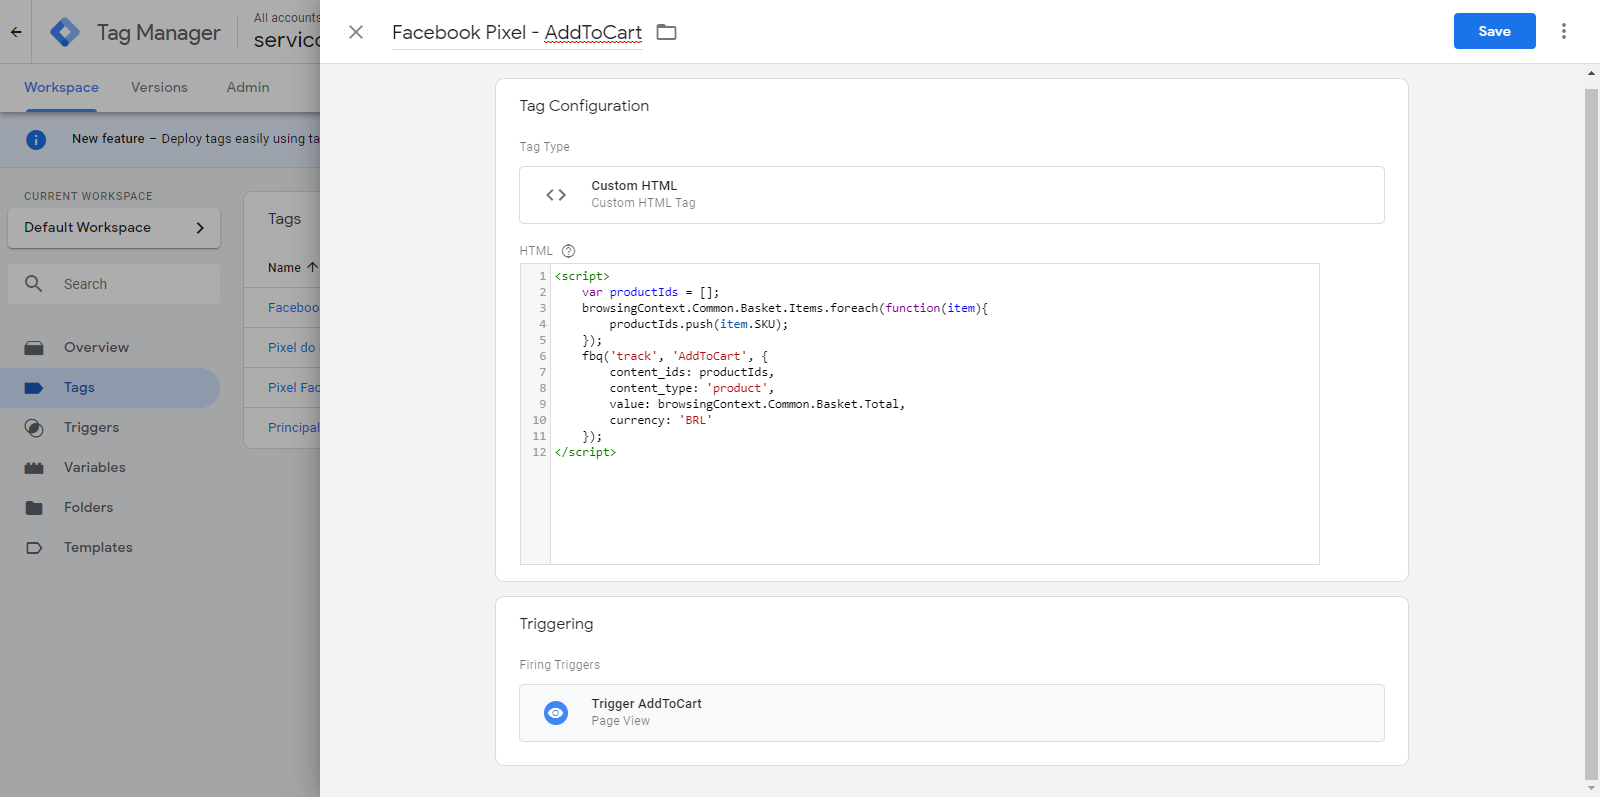Click the Triggers sidebar icon

pyautogui.click(x=34, y=428)
